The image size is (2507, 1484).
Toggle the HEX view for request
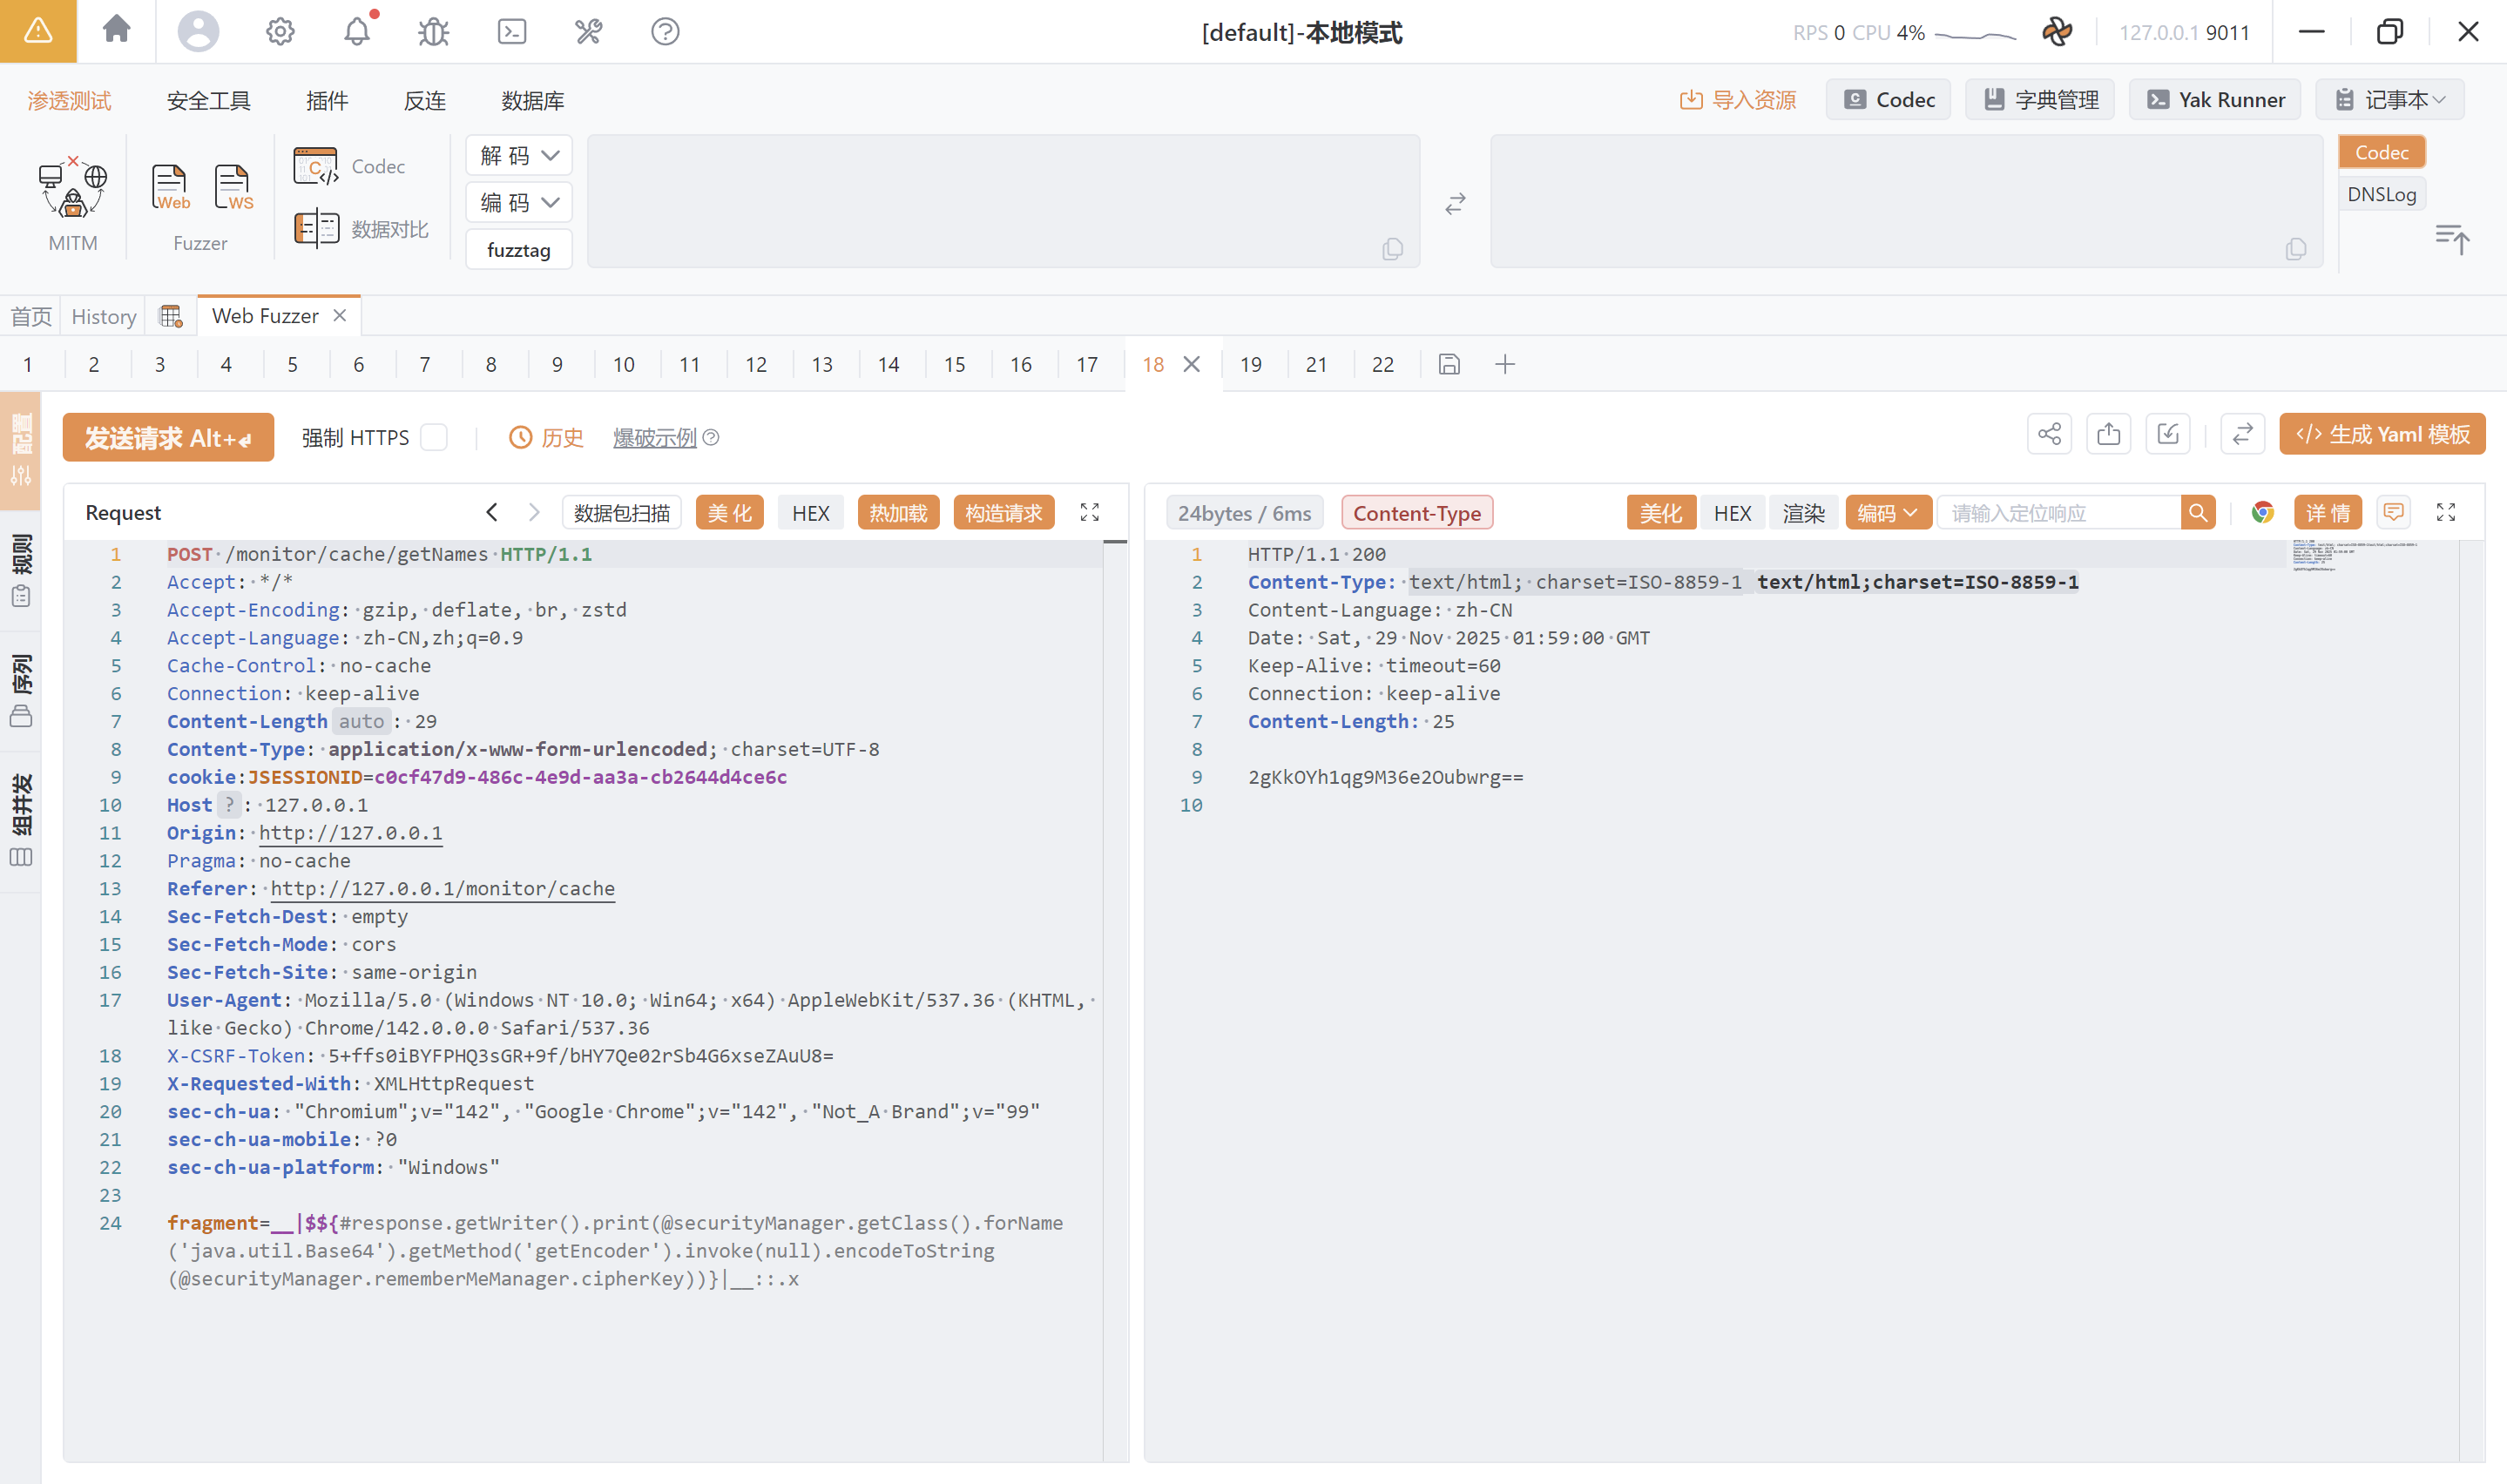click(x=810, y=513)
